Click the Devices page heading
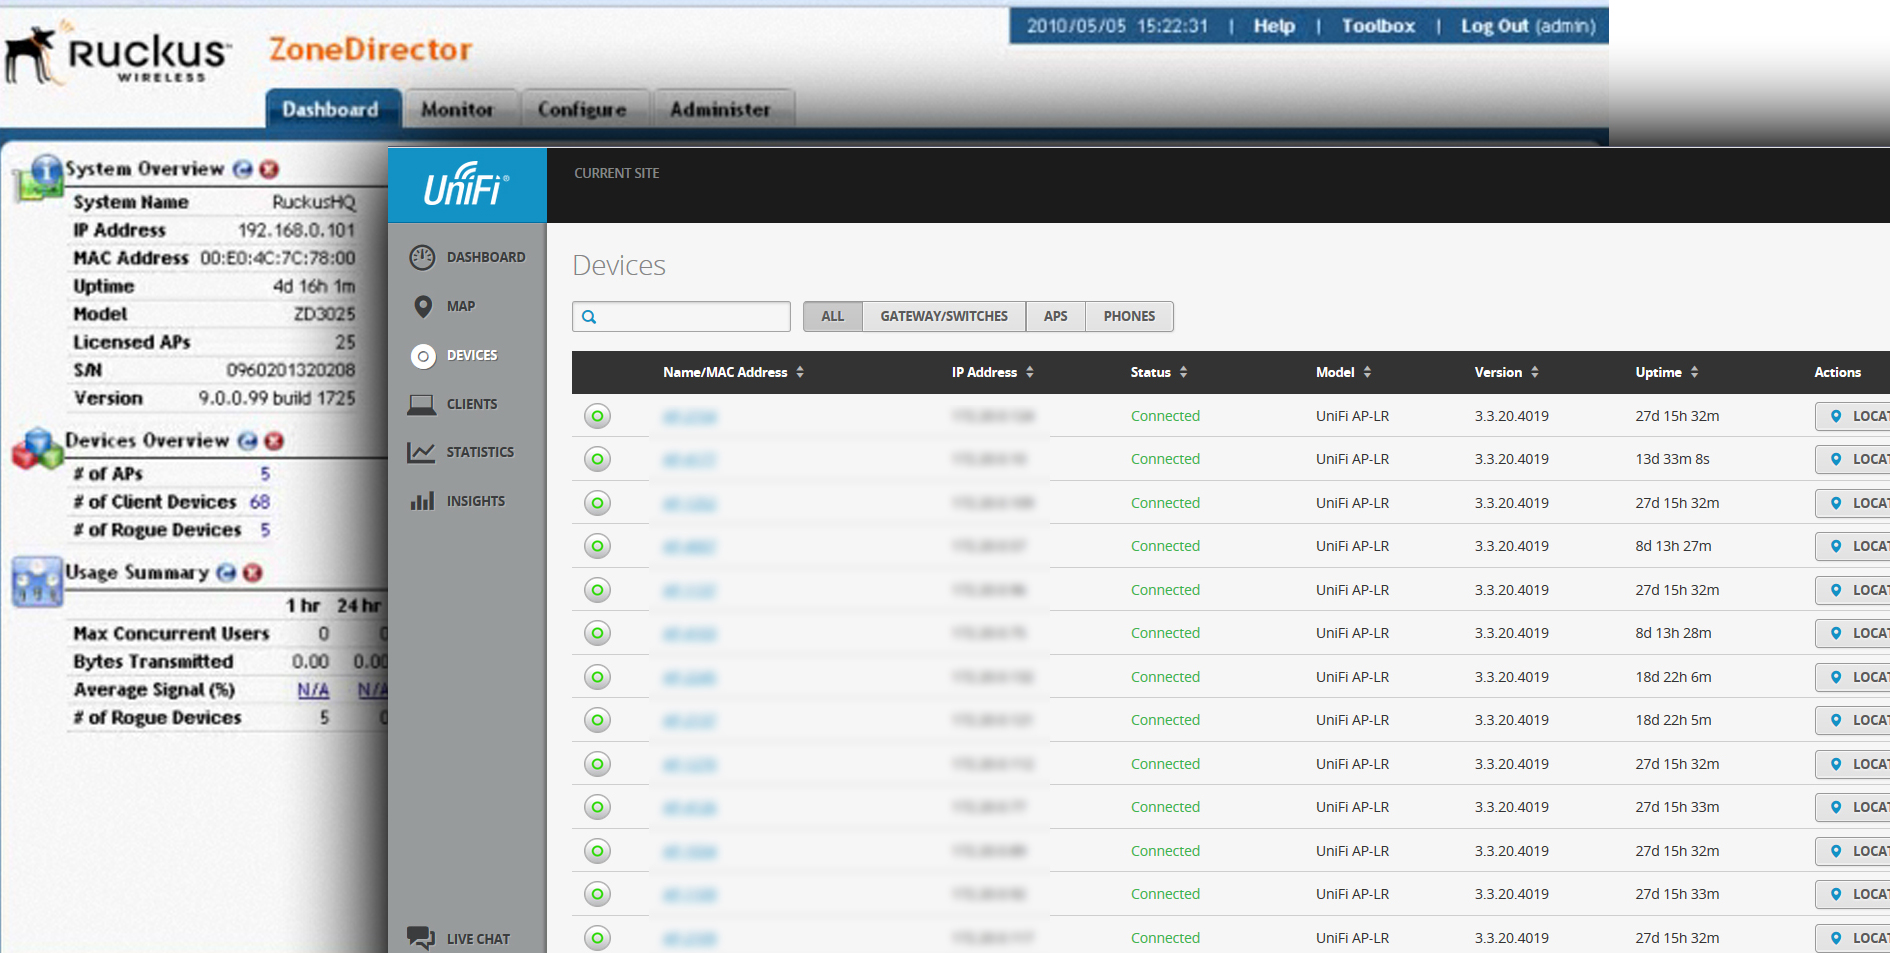The height and width of the screenshot is (953, 1890). 619,265
